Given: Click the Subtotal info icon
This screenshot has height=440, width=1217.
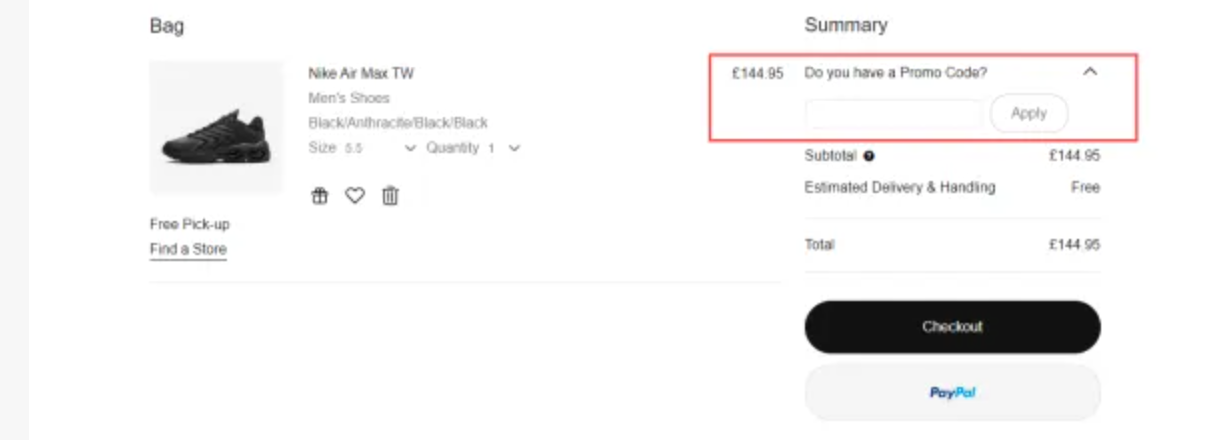Looking at the screenshot, I should point(869,156).
